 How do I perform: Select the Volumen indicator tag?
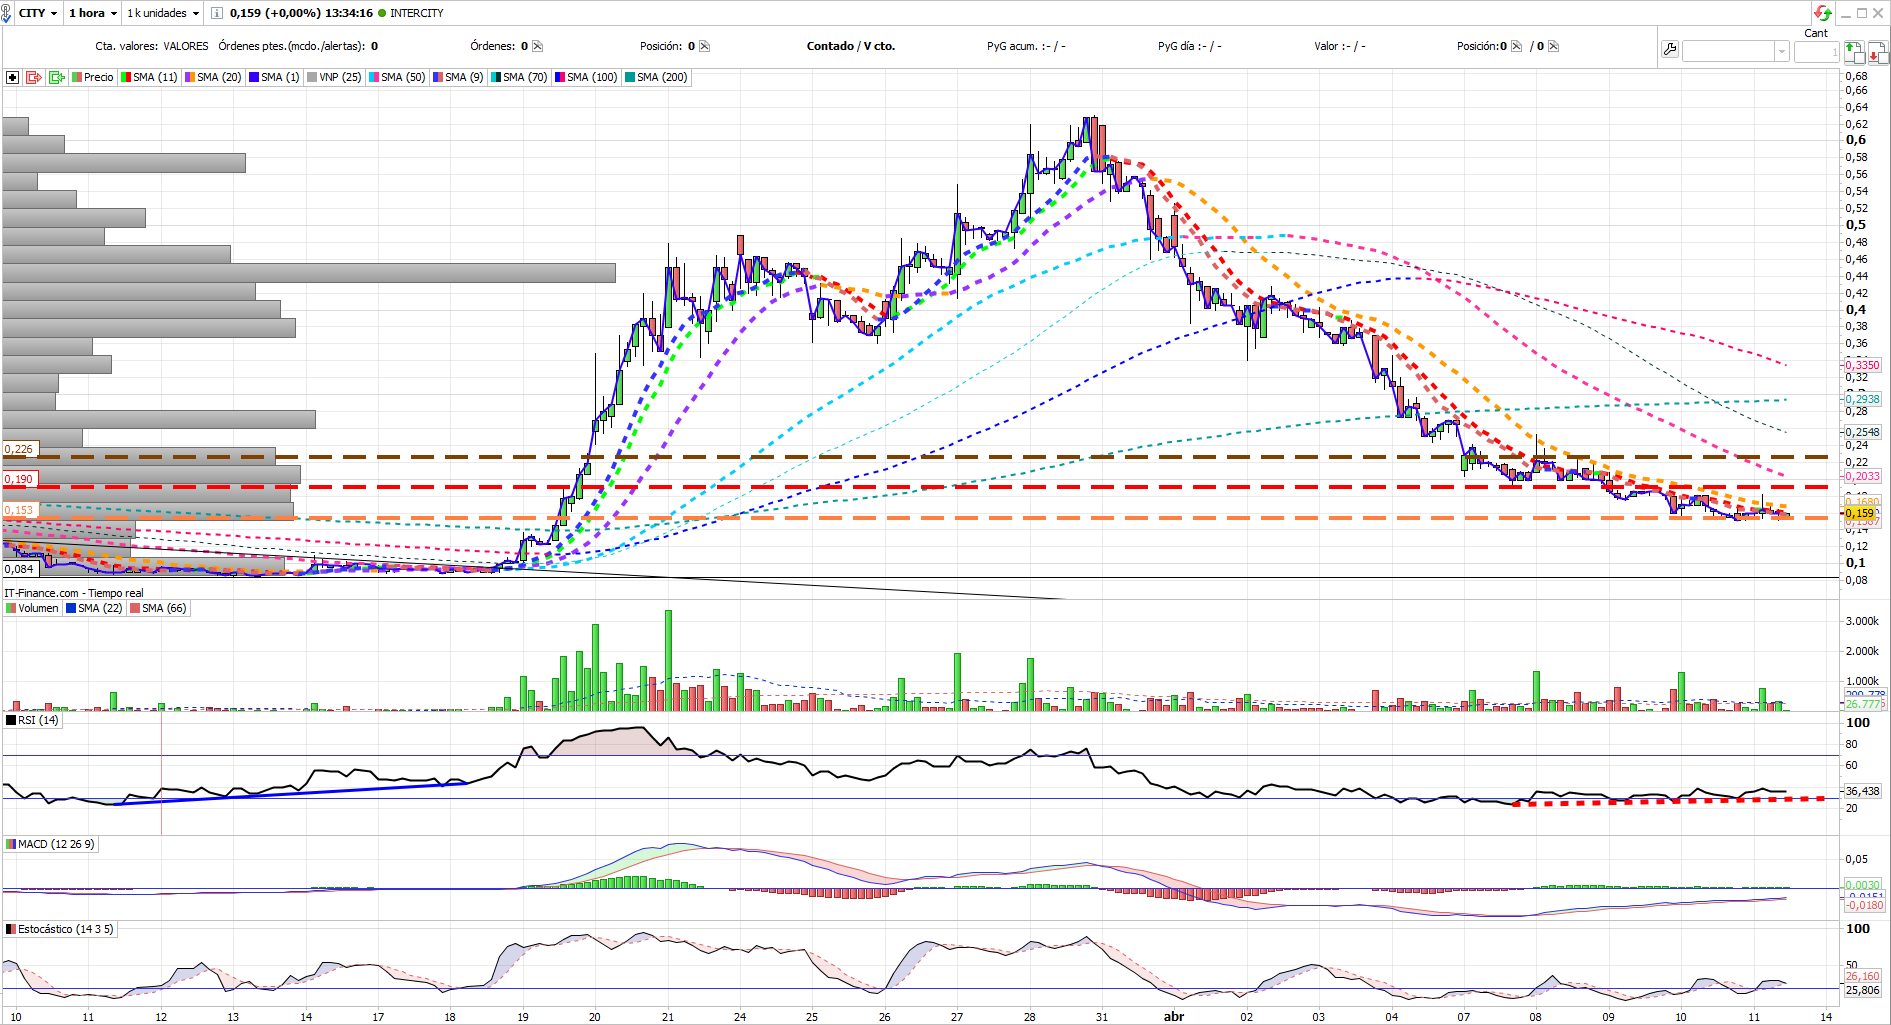click(33, 608)
